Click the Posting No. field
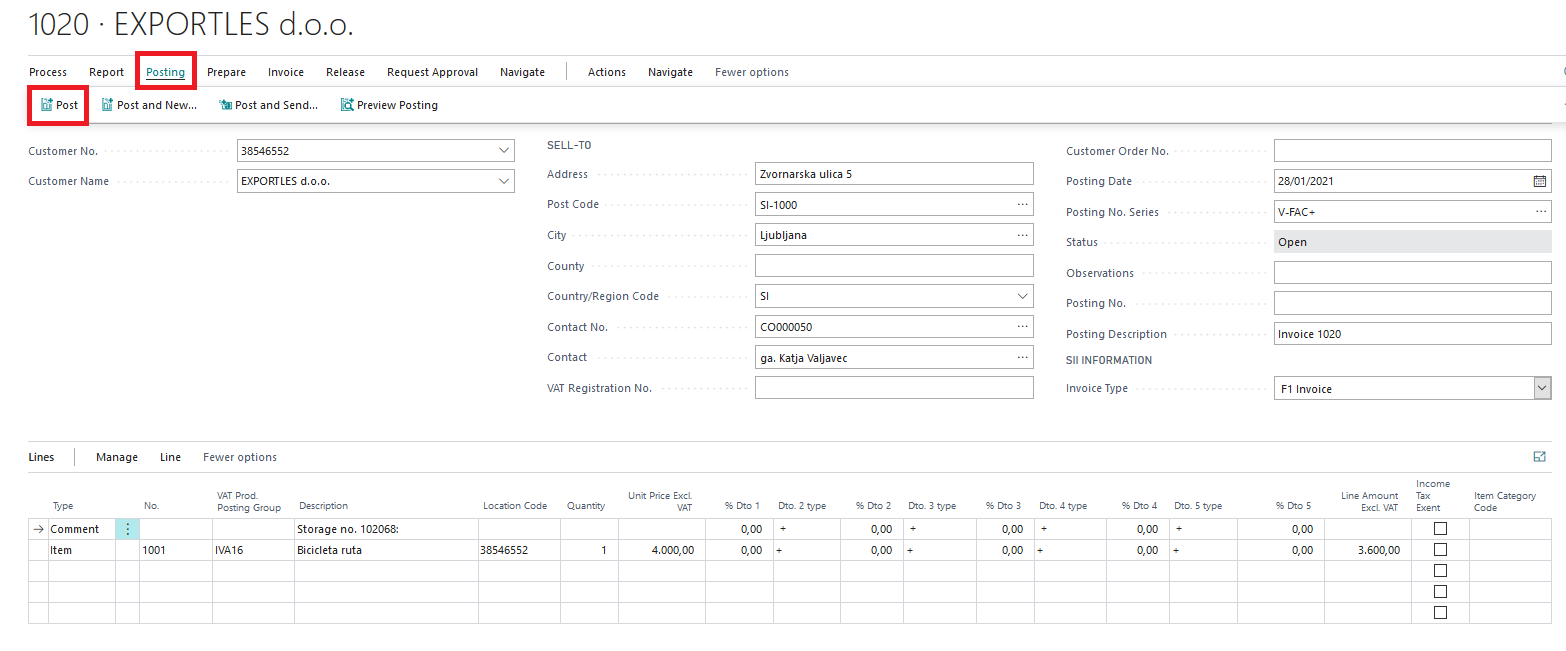Image resolution: width=1566 pixels, height=651 pixels. (1412, 303)
